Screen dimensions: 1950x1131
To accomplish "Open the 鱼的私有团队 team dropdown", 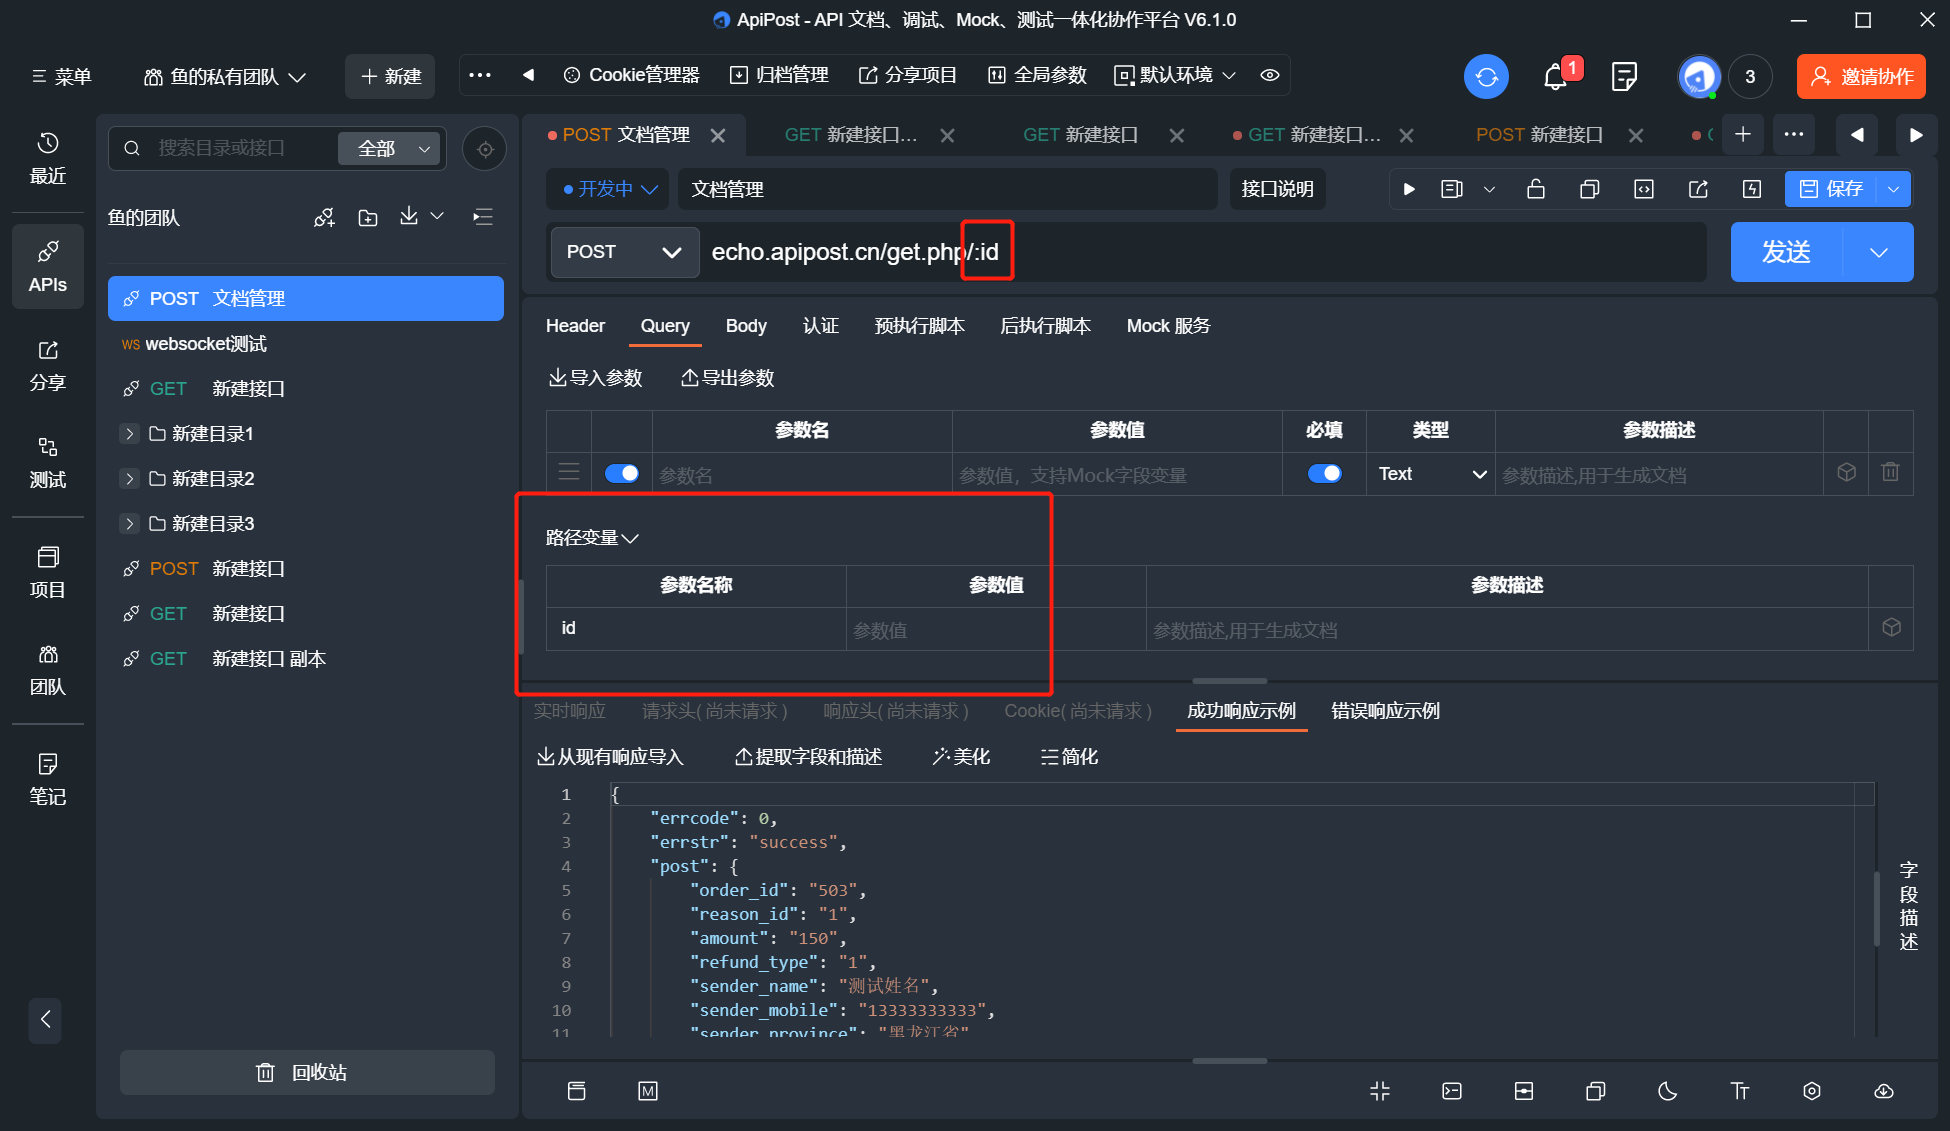I will click(225, 77).
